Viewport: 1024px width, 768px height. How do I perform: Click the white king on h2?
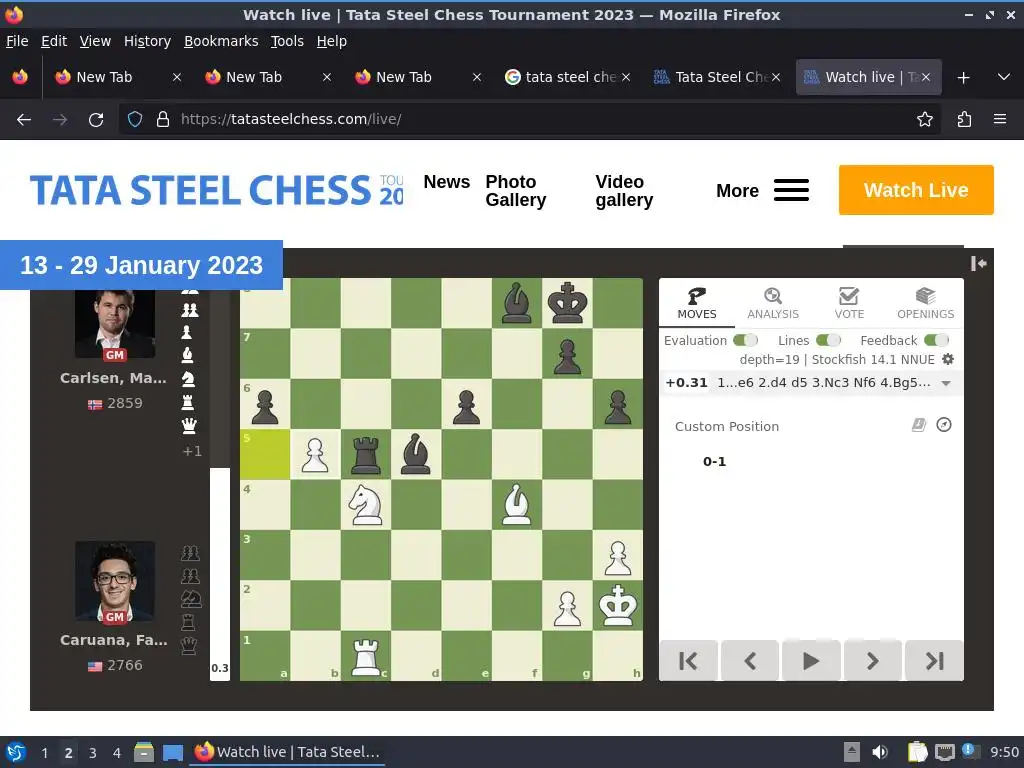(617, 605)
